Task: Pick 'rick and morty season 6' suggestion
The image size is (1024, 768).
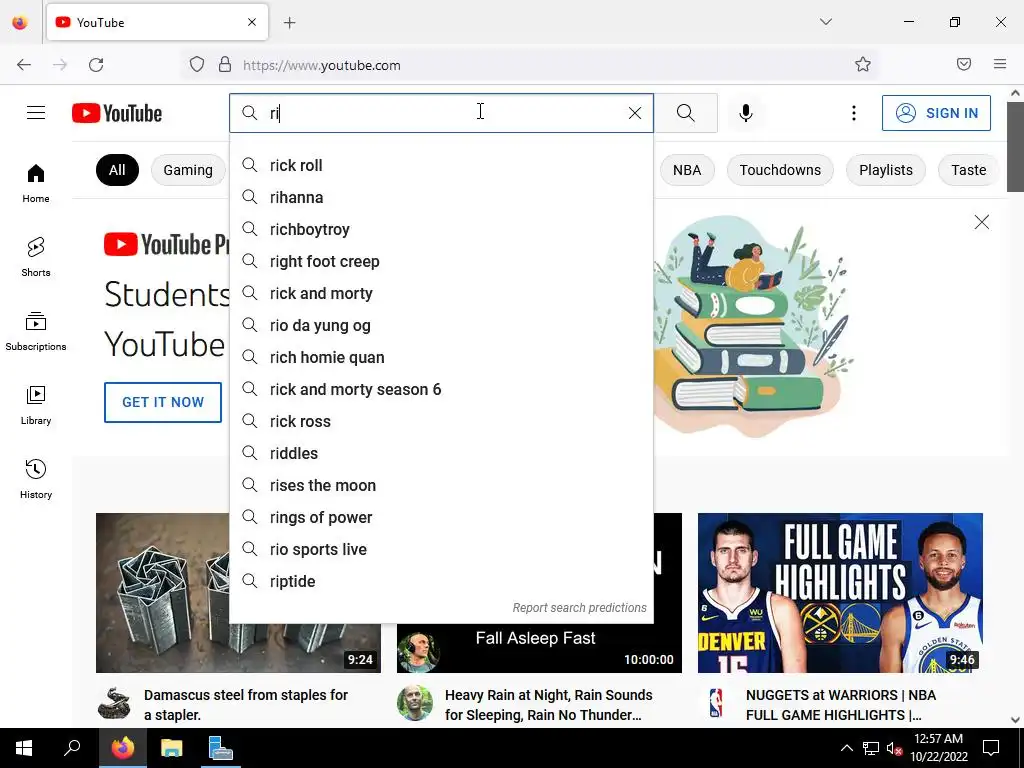Action: point(441,389)
